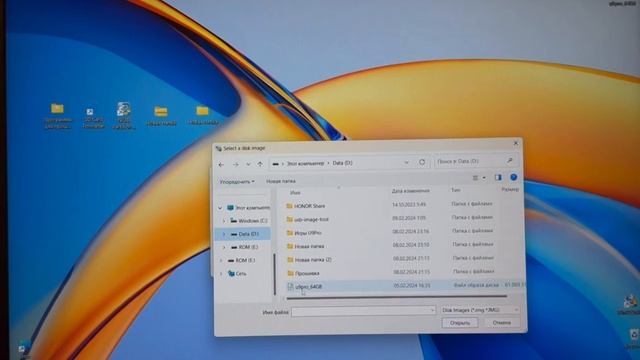640x360 pixels.
Task: Click the Открыть button
Action: tap(460, 323)
